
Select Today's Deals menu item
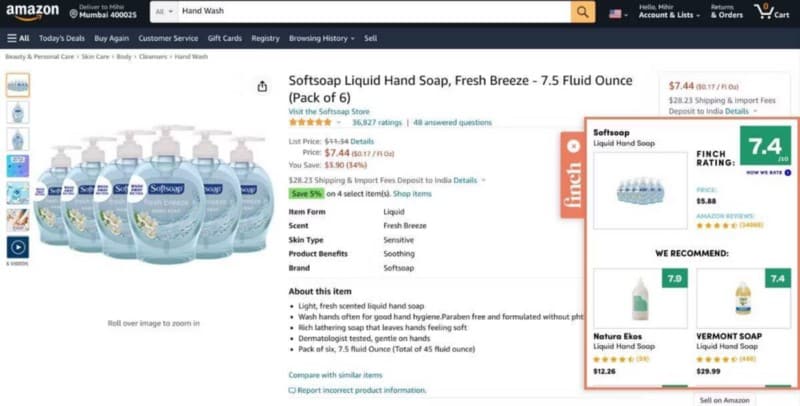pos(62,38)
